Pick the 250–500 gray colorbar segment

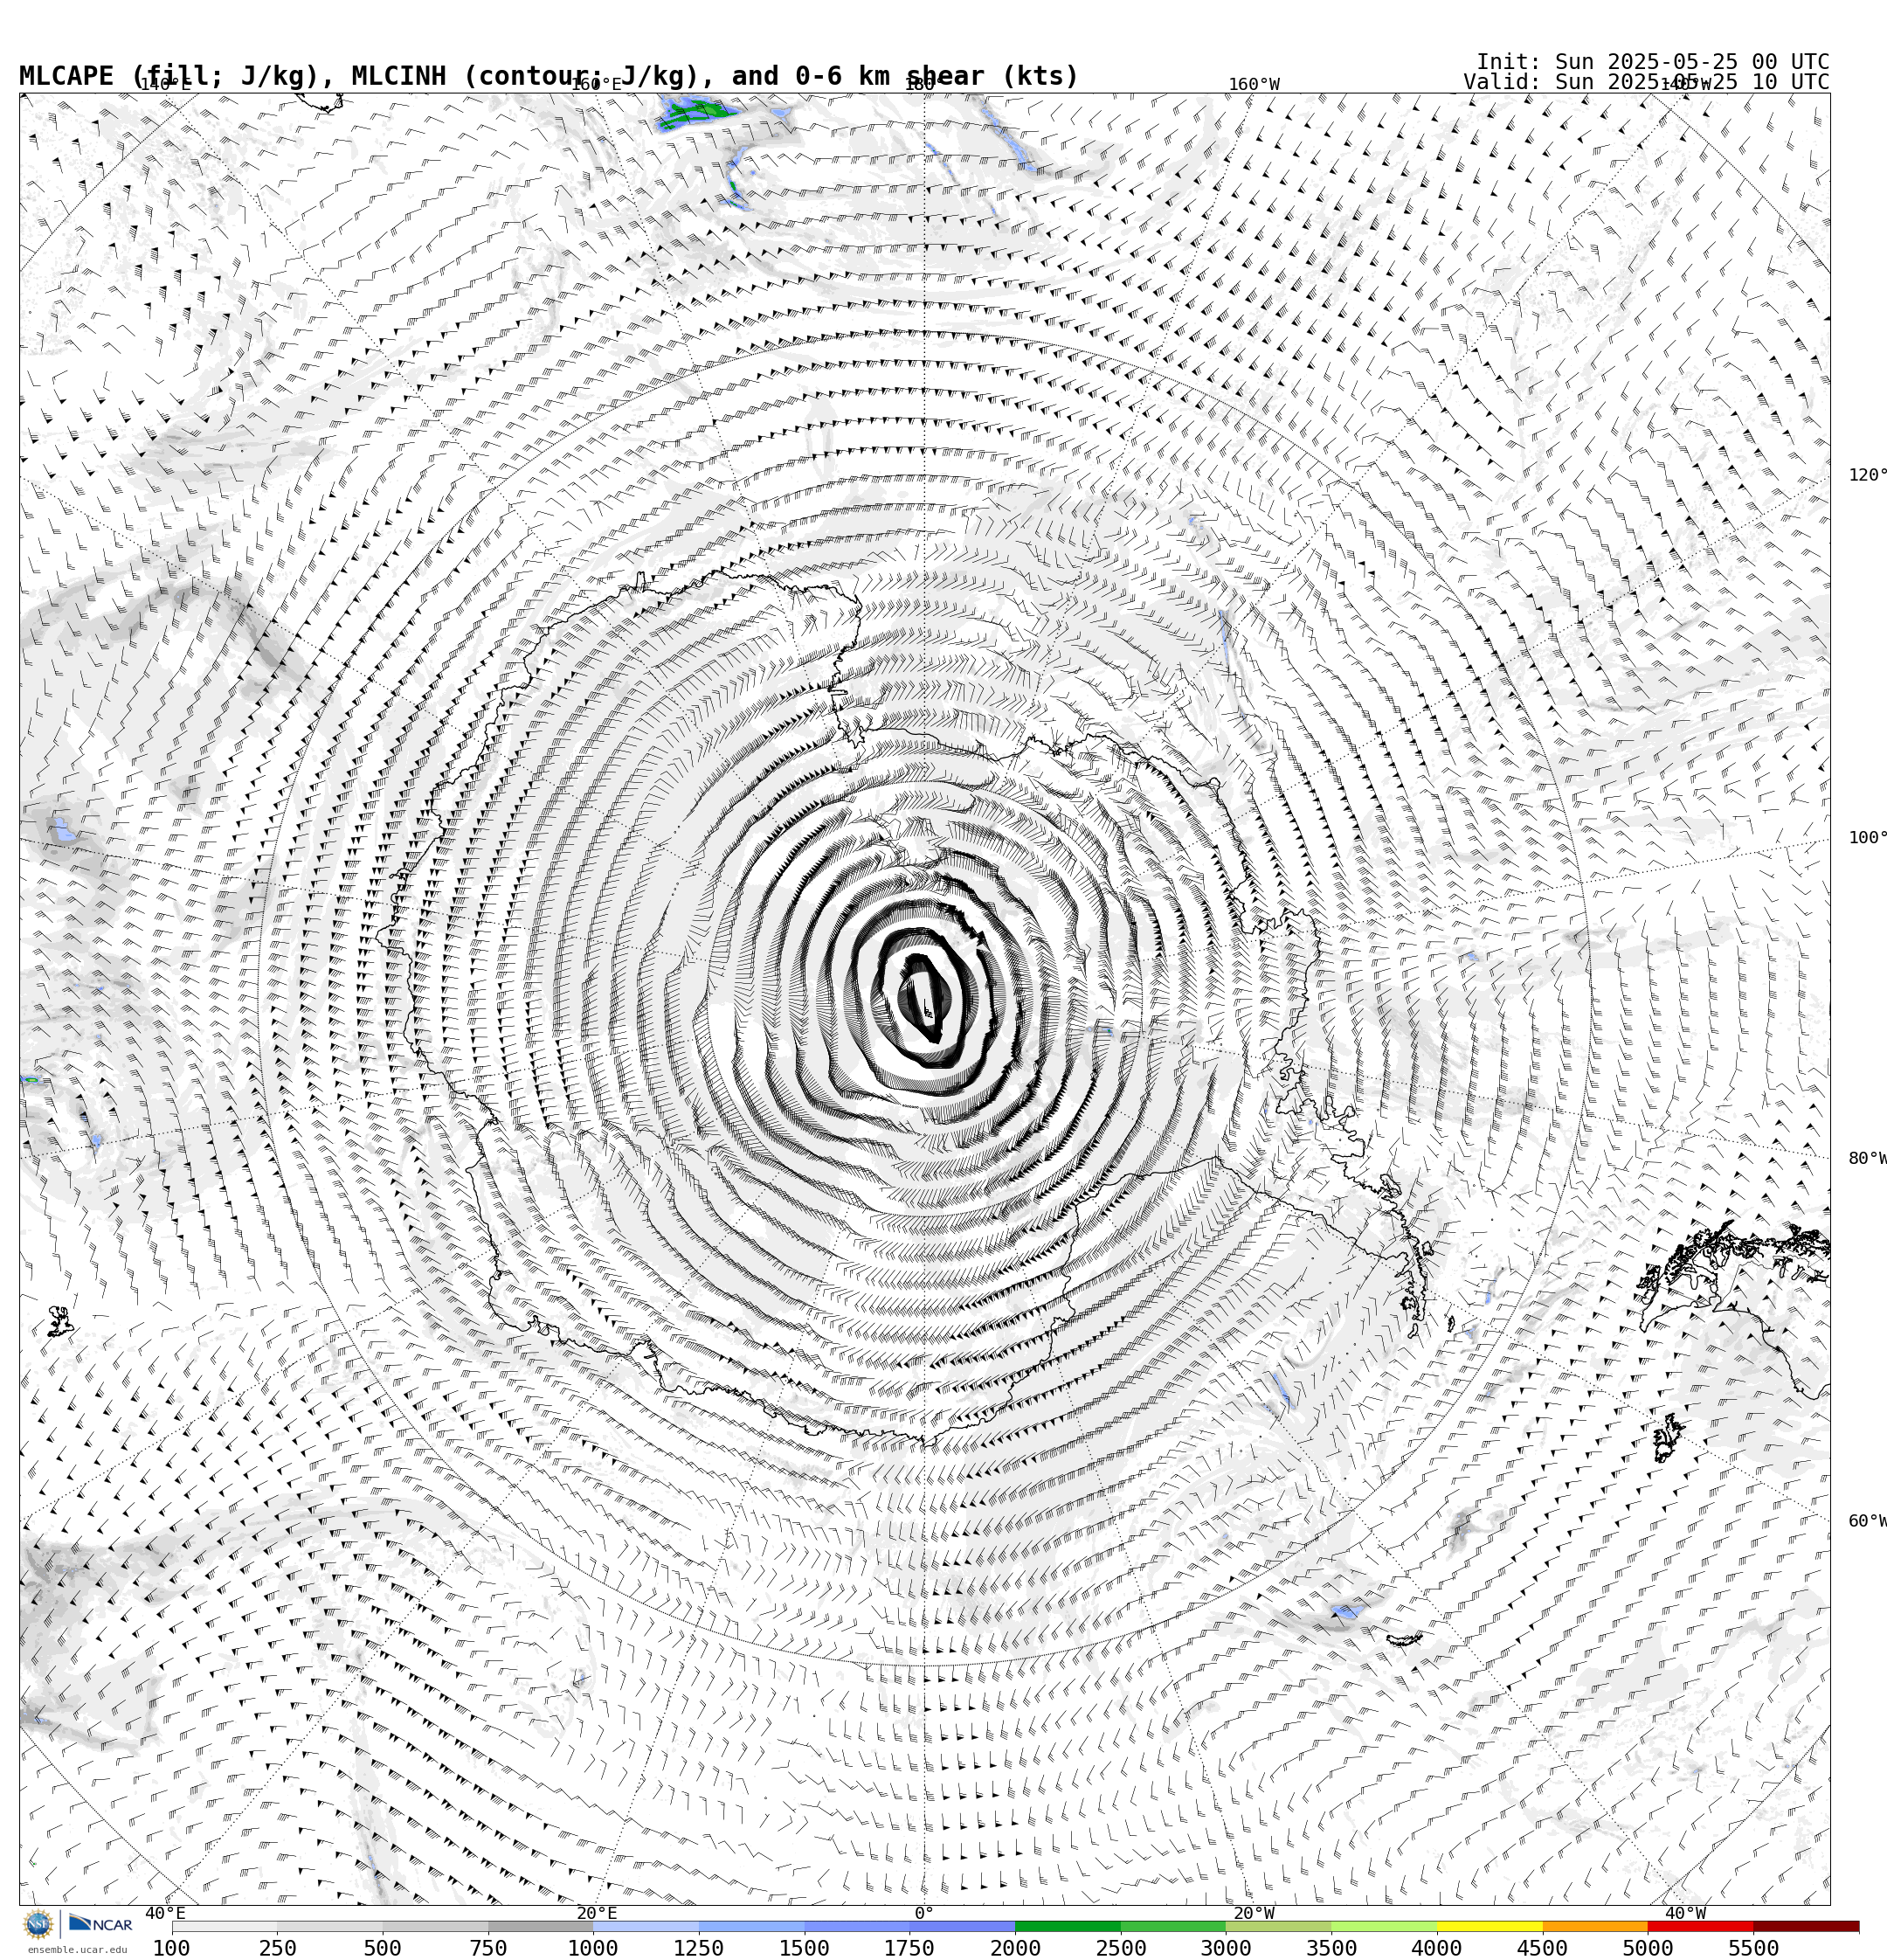(329, 1926)
